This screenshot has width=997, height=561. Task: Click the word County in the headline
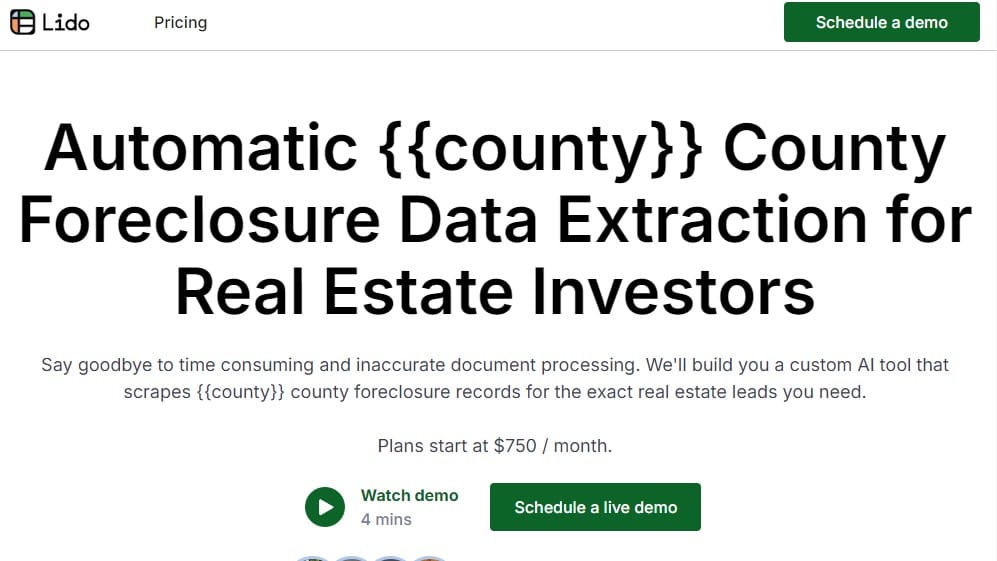point(834,149)
